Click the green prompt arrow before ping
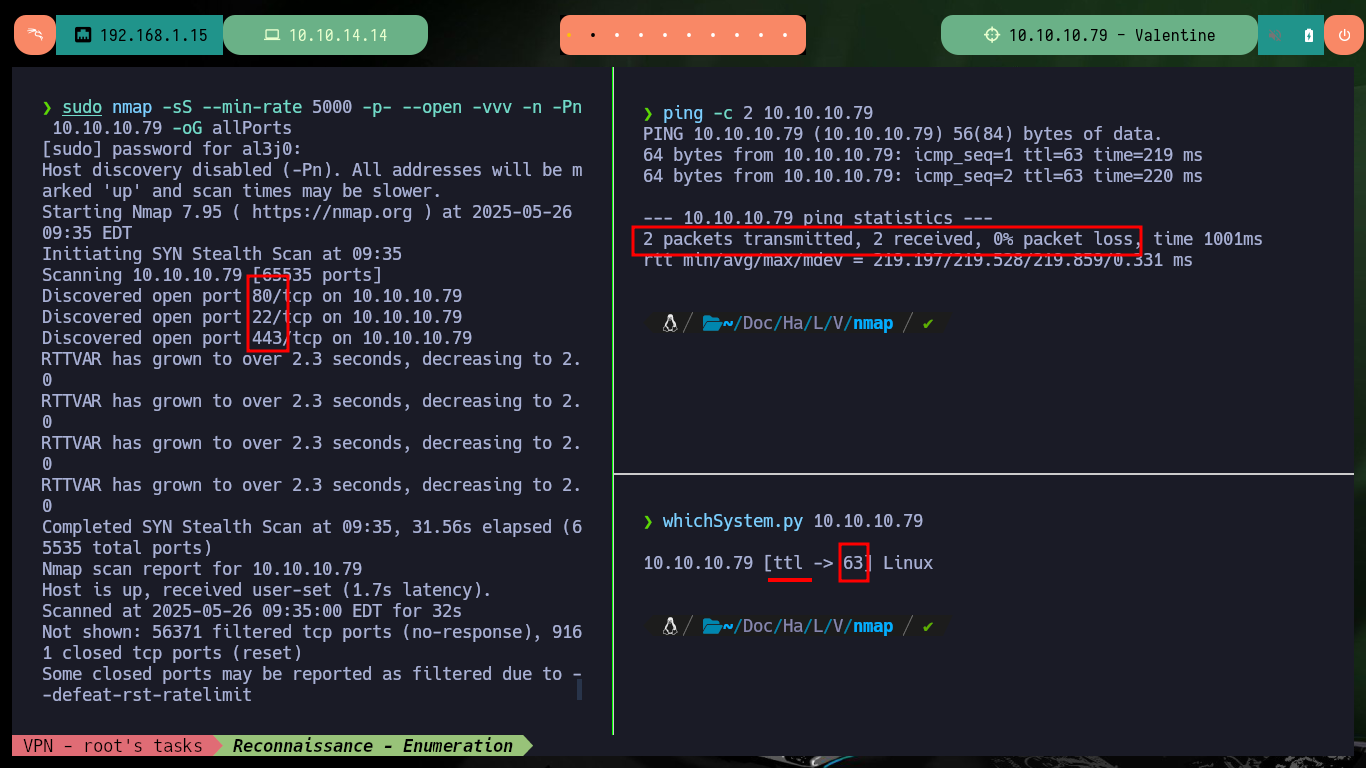 point(649,113)
